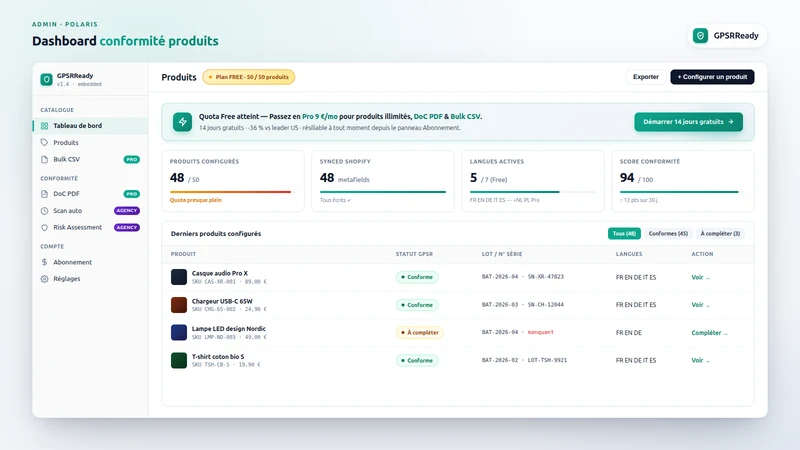800x450 pixels.
Task: Click Voir for Casque audio Pro X
Action: 700,277
